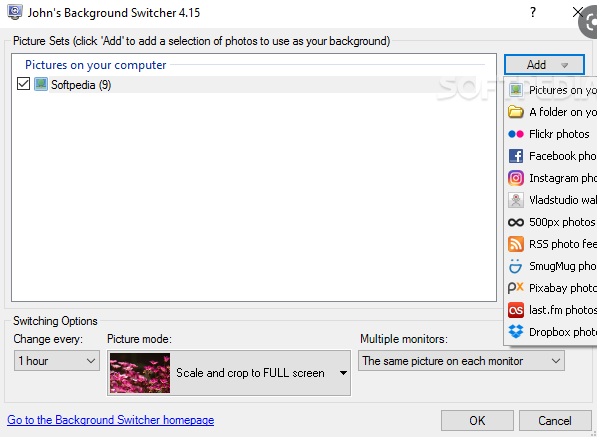Select the Facebook photos icon
597x437 pixels.
516,156
